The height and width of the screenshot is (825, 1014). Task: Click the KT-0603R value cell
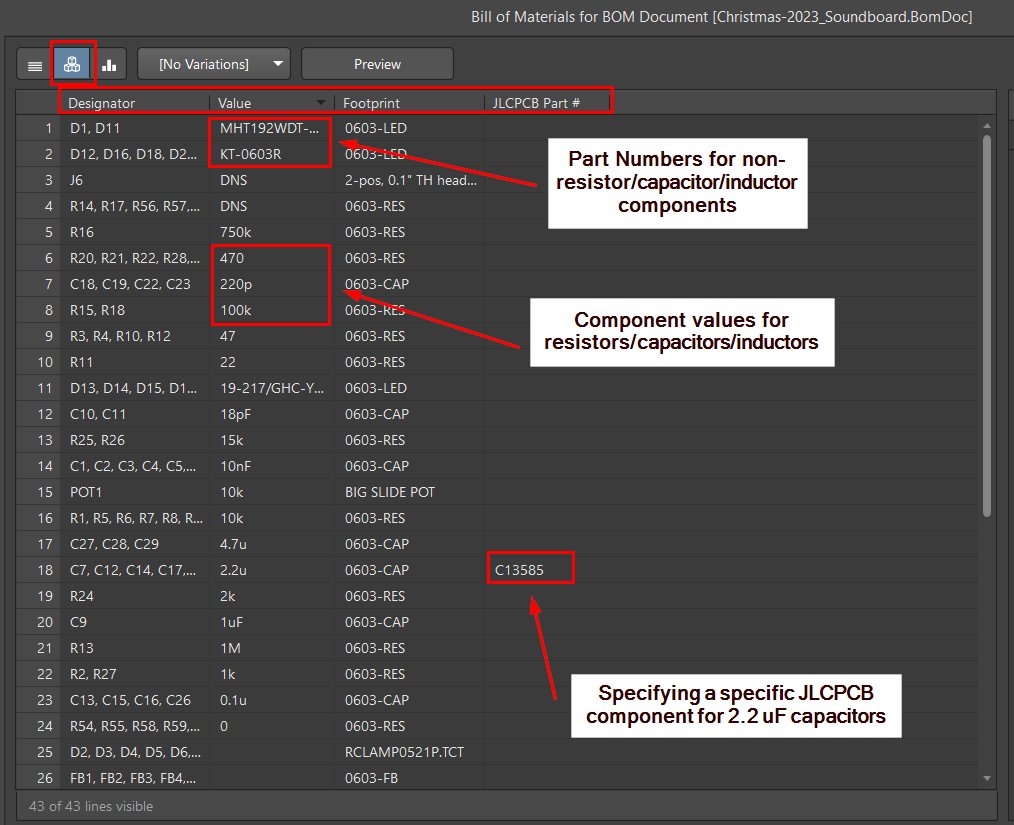tap(270, 154)
